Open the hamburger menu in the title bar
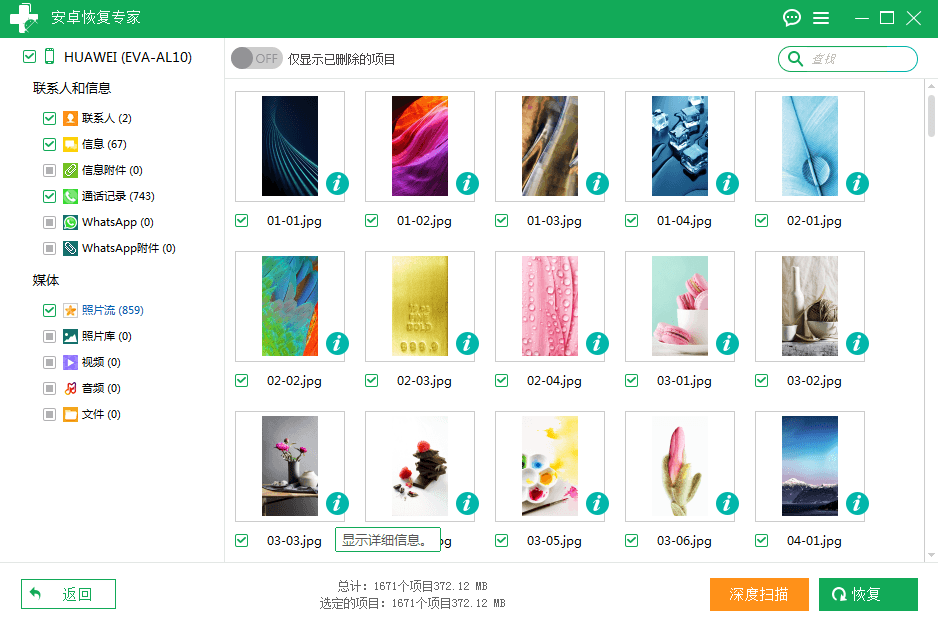Image resolution: width=938 pixels, height=625 pixels. click(x=821, y=18)
